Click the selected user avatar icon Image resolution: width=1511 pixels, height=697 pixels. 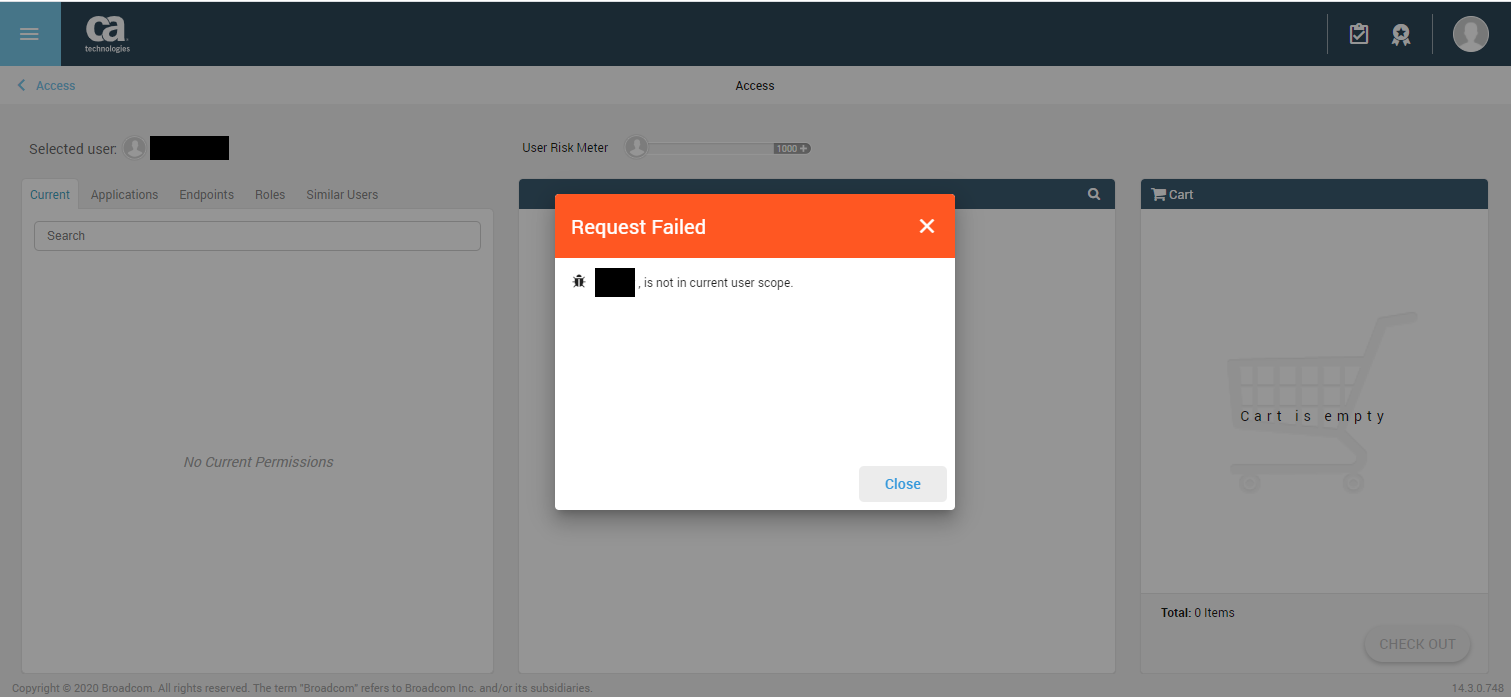tap(135, 148)
